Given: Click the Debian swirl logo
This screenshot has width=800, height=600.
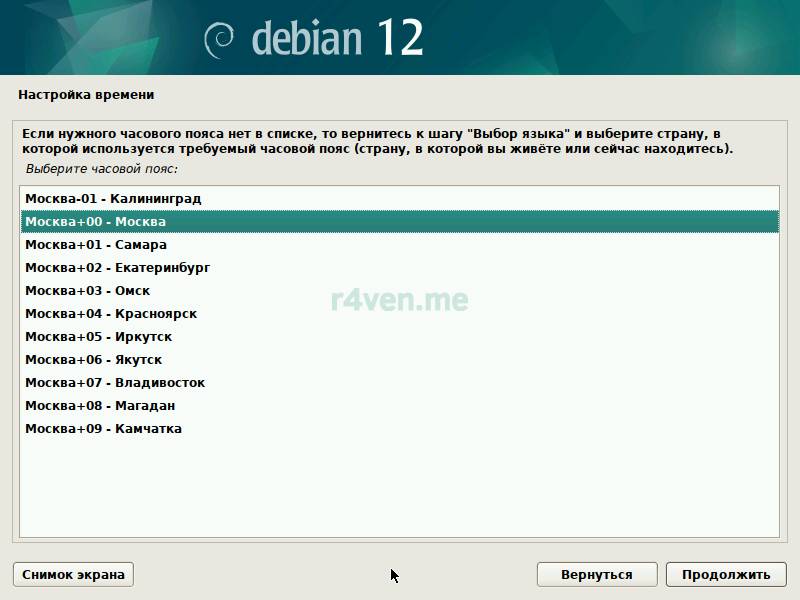Looking at the screenshot, I should (x=219, y=39).
